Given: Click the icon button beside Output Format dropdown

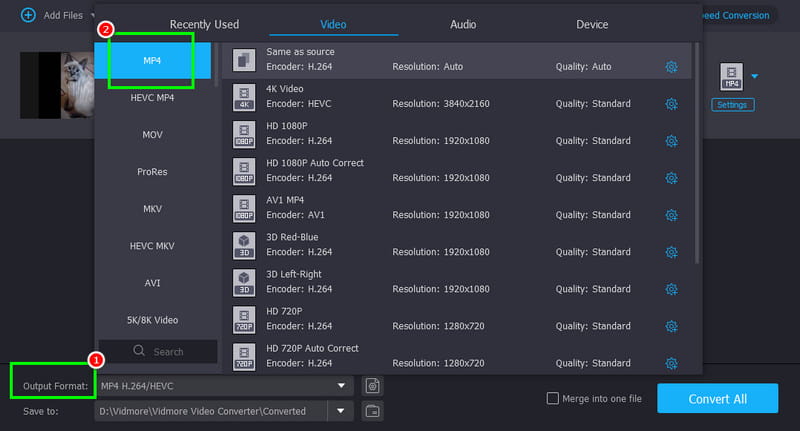Looking at the screenshot, I should [372, 386].
